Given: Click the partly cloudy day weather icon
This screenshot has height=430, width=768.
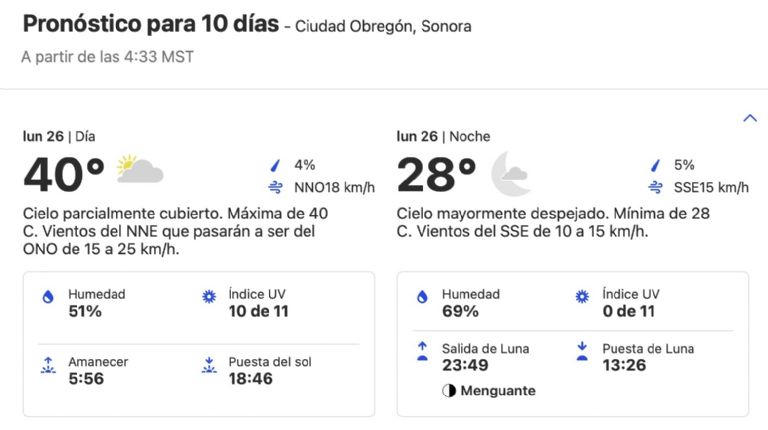Looking at the screenshot, I should click(139, 169).
